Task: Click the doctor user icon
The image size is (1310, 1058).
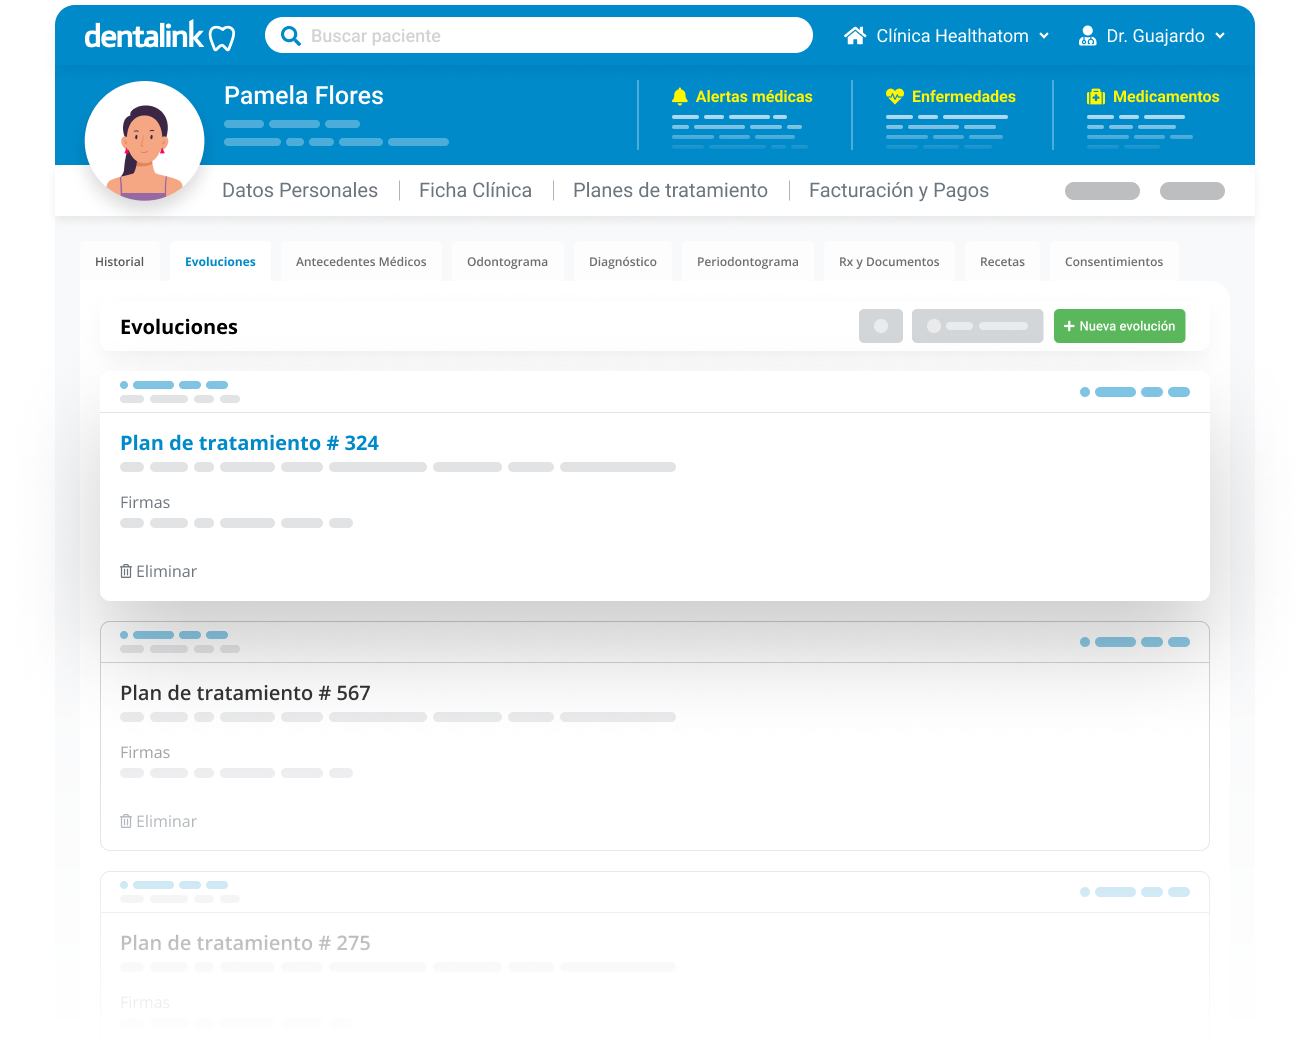Action: tap(1088, 36)
